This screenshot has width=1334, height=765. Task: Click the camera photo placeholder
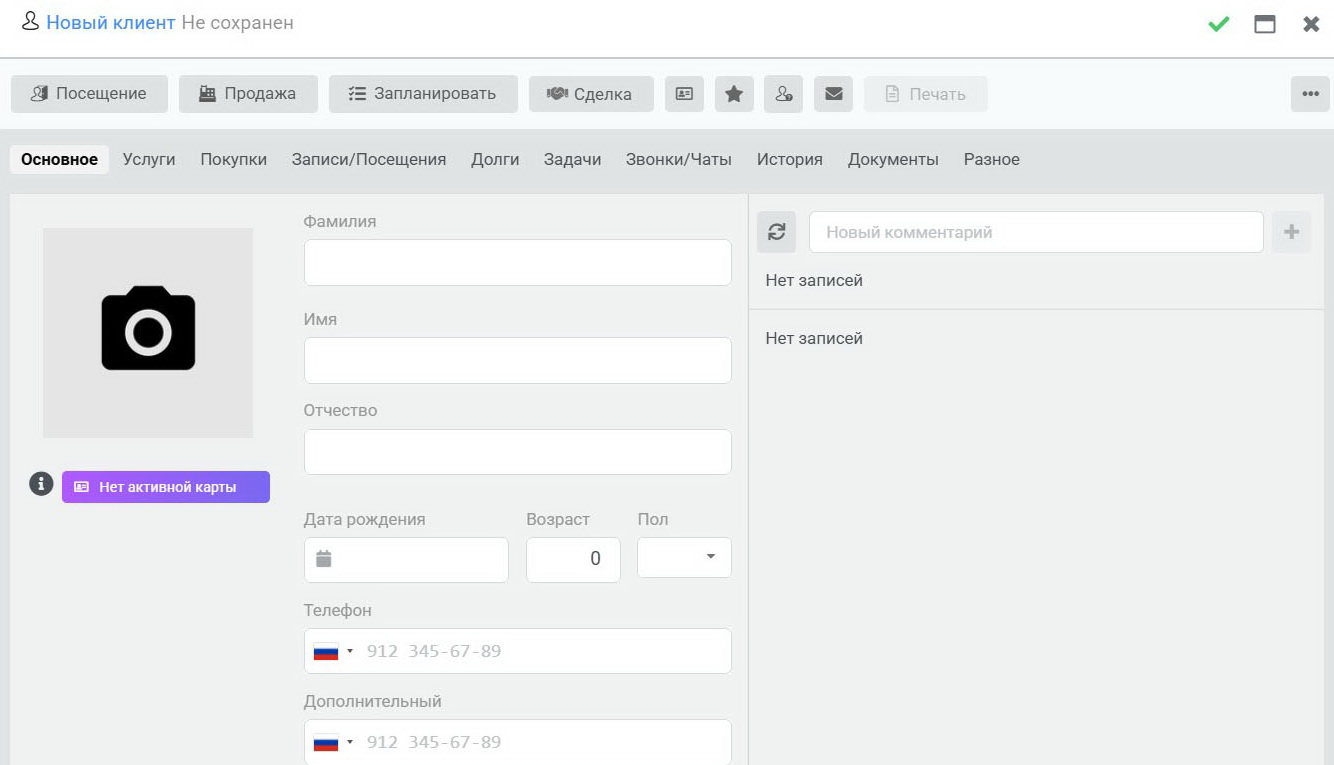click(x=148, y=332)
